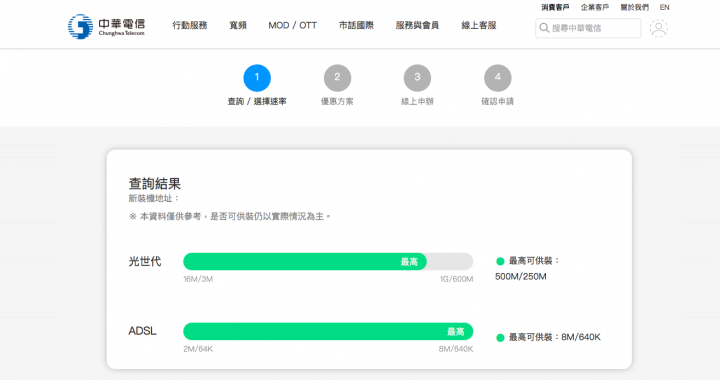Click the 查詢 / 選擇速率 step label
The height and width of the screenshot is (380, 720).
[257, 101]
